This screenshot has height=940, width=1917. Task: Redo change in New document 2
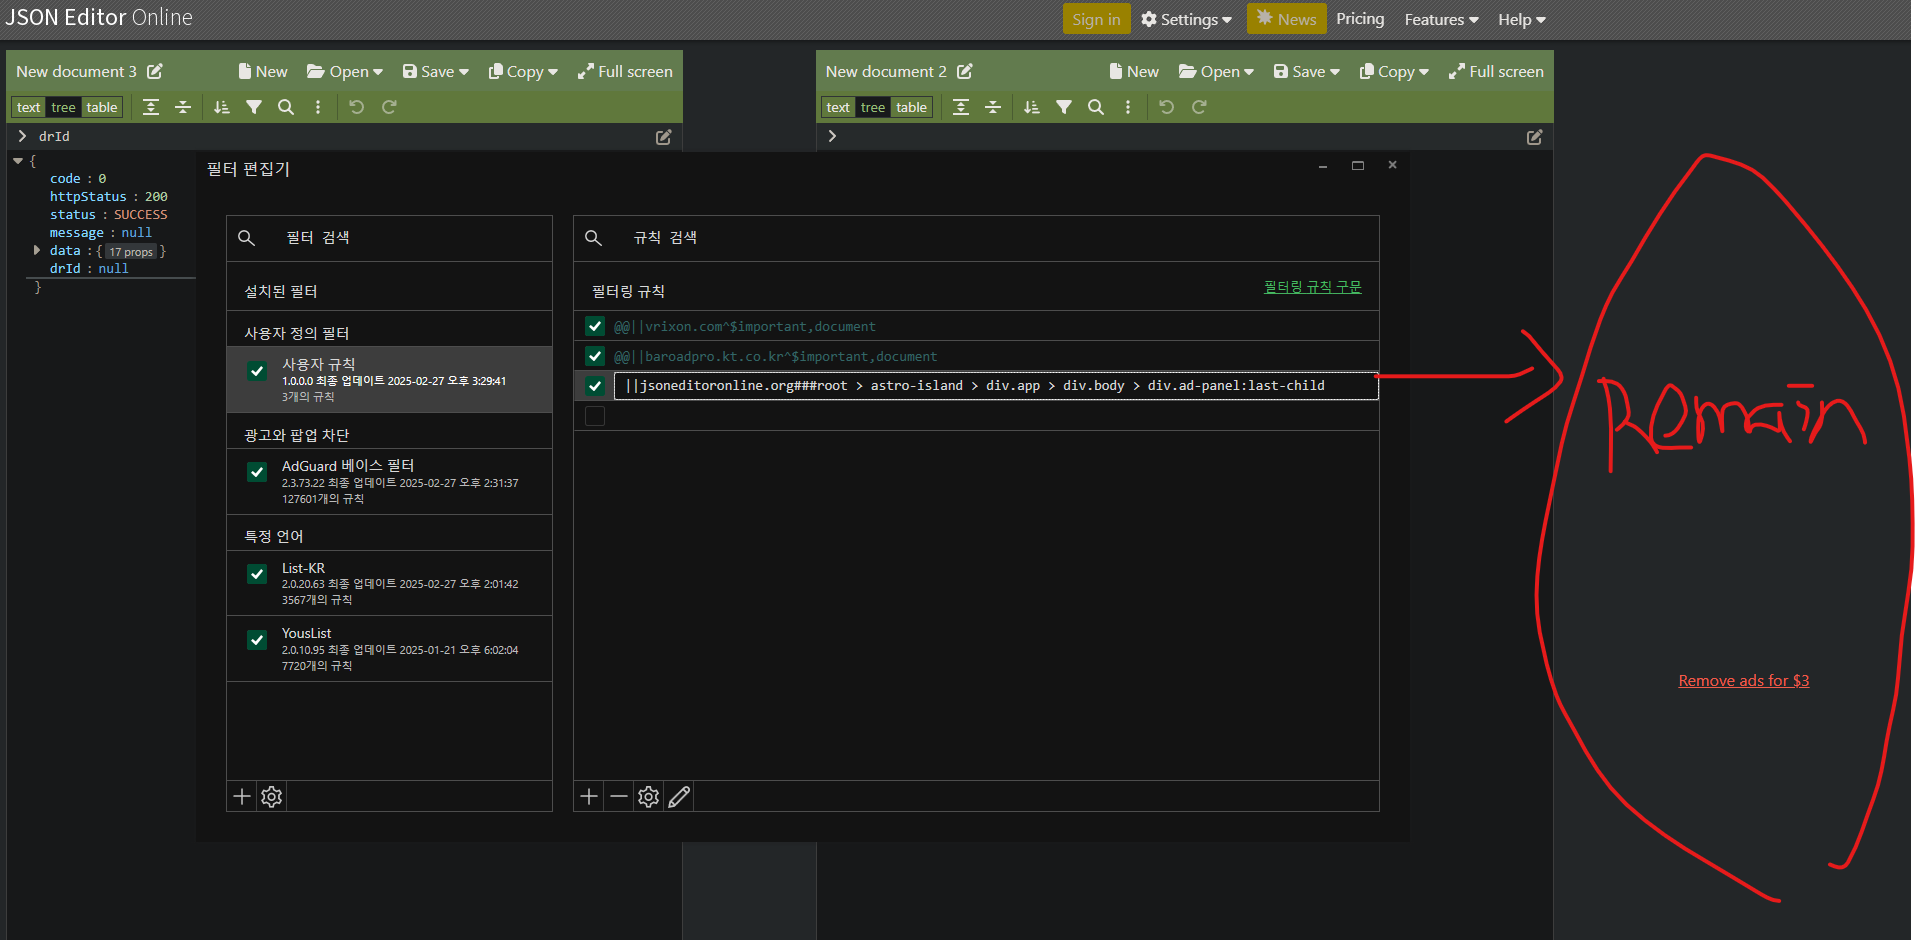click(x=1199, y=107)
